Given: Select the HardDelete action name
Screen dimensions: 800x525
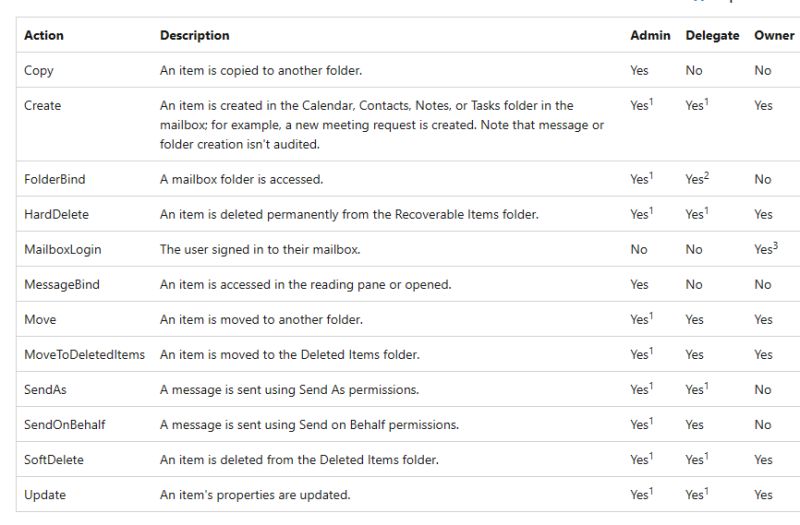Looking at the screenshot, I should 57,215.
